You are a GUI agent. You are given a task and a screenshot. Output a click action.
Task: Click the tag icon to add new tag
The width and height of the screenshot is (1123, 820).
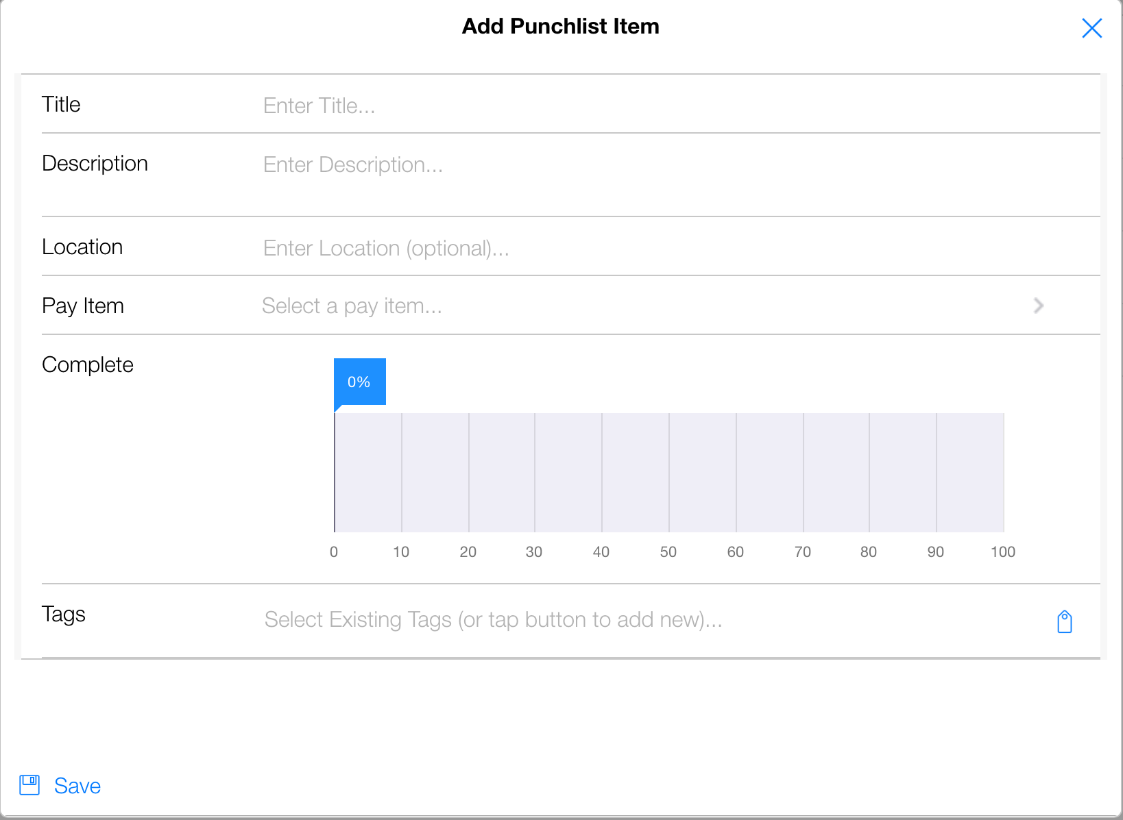coord(1065,622)
